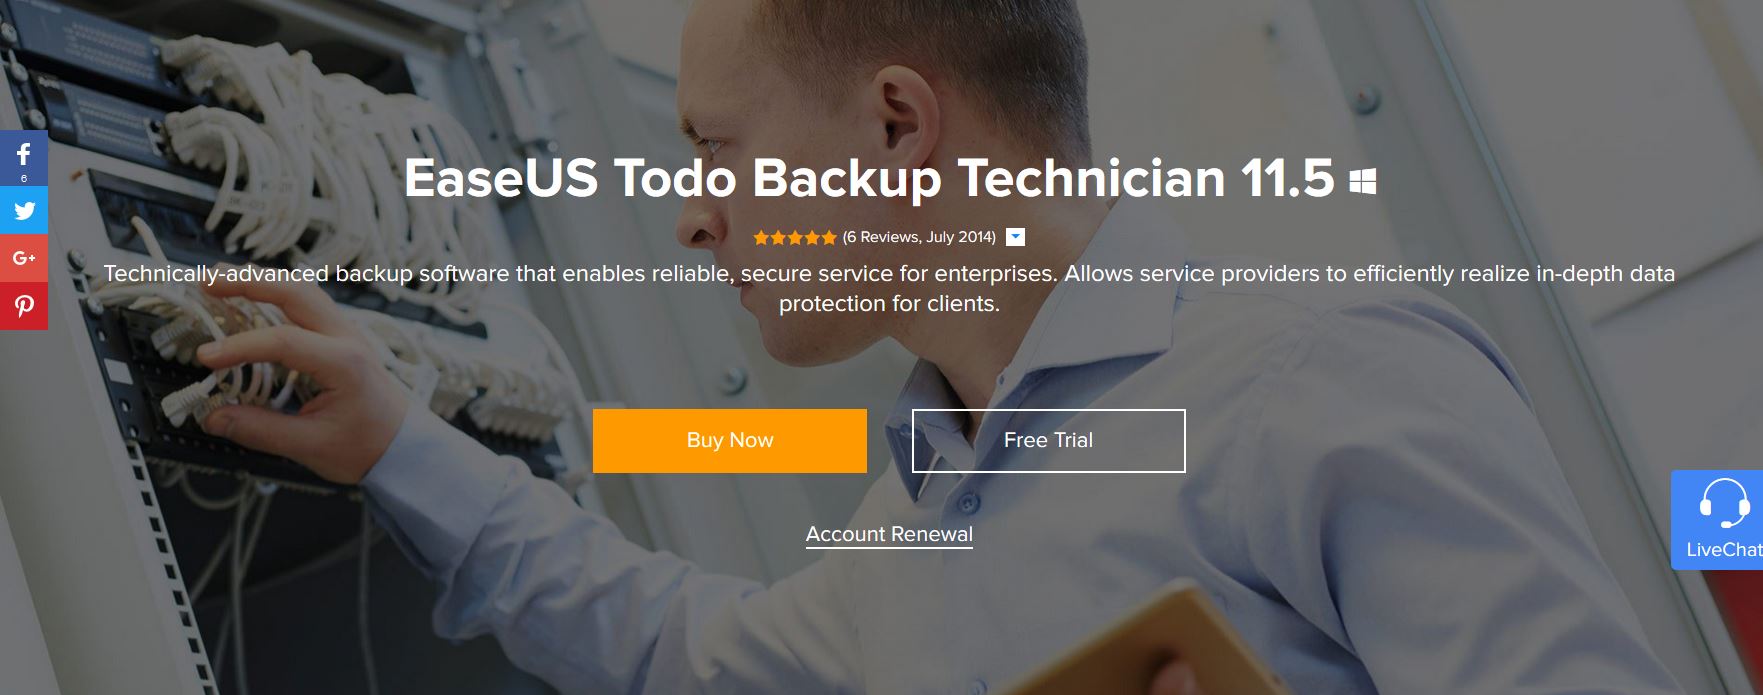
Task: Click the 'Technically-advanced backup software' description line
Action: [889, 274]
